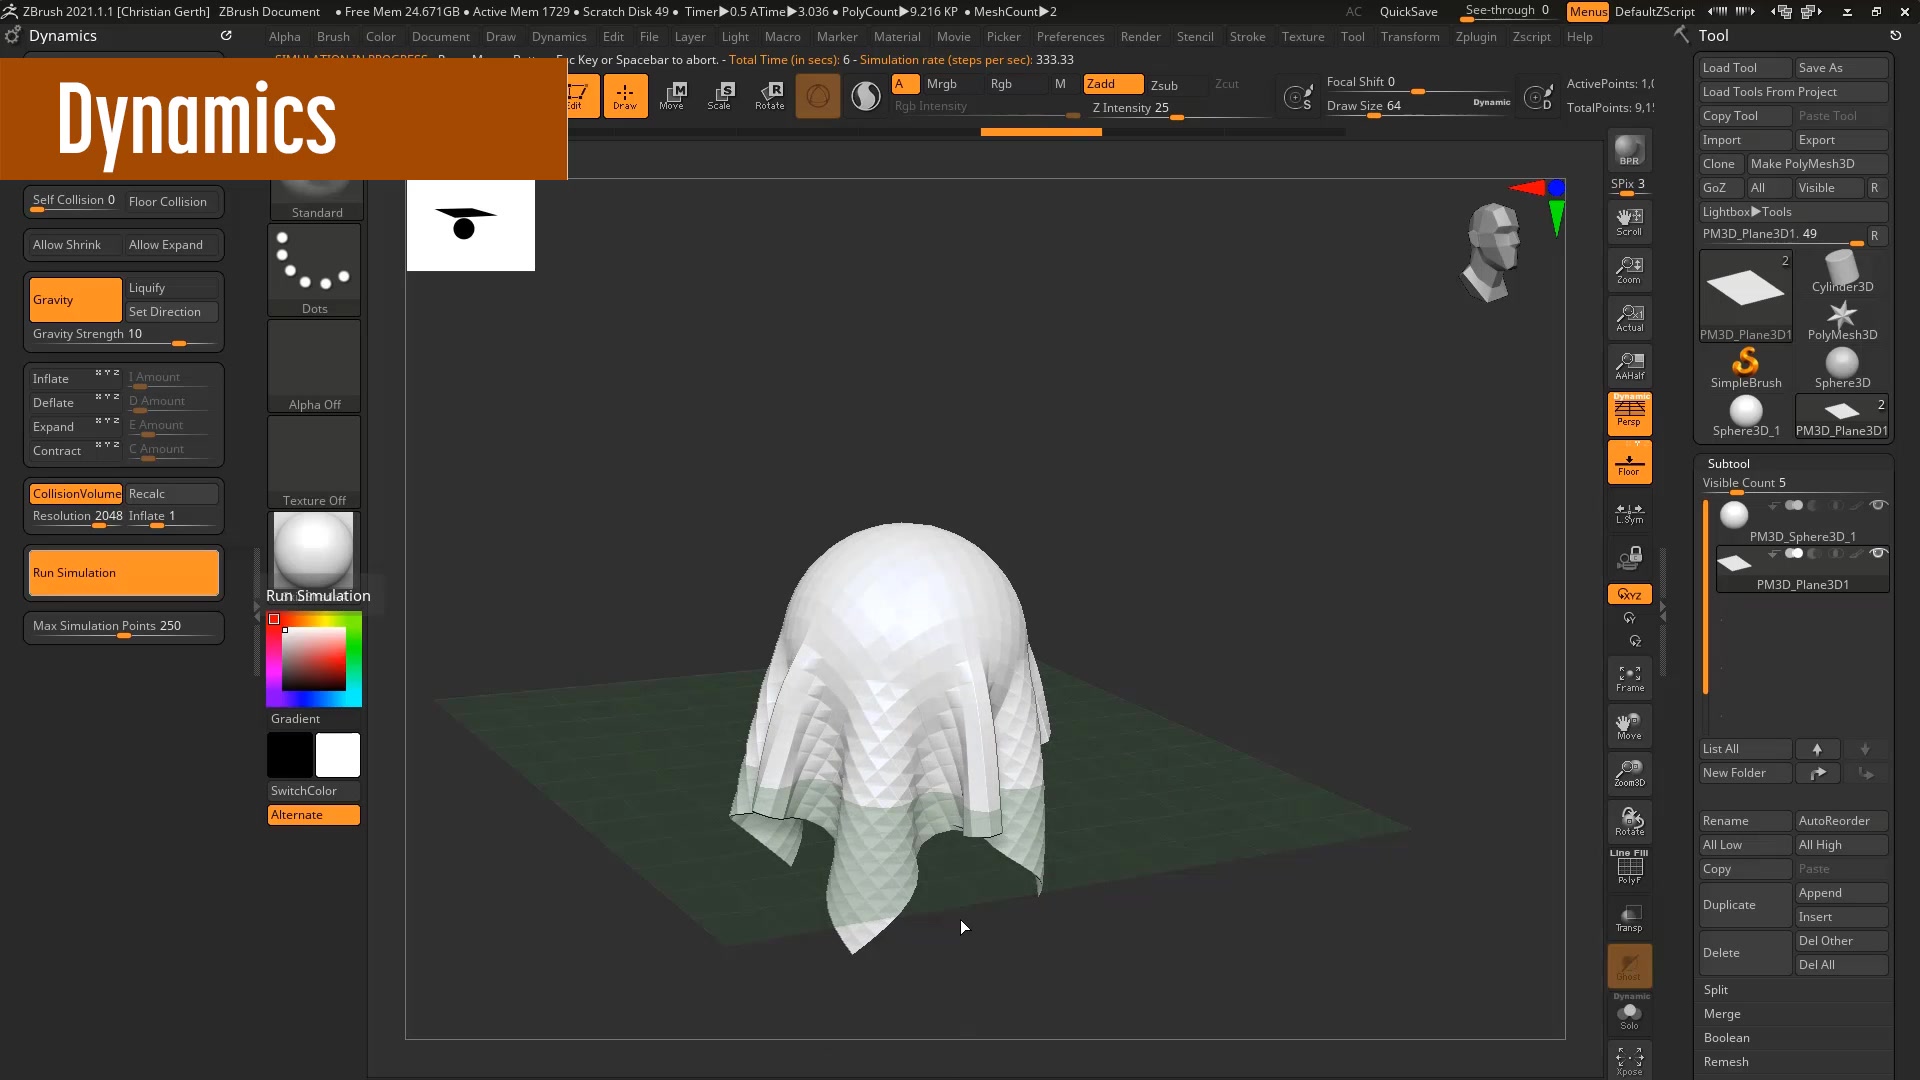The width and height of the screenshot is (1920, 1080).
Task: Toggle the CollisionVolume option
Action: click(76, 494)
